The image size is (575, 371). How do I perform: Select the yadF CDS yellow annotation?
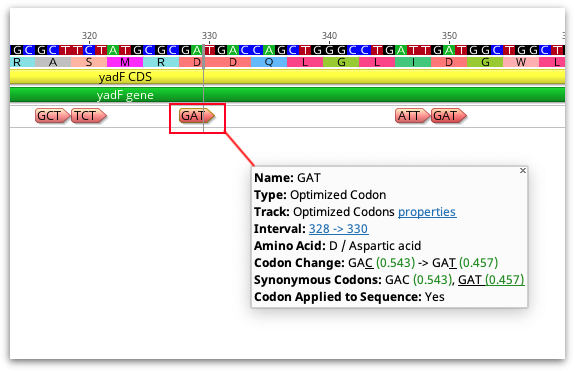tap(287, 77)
